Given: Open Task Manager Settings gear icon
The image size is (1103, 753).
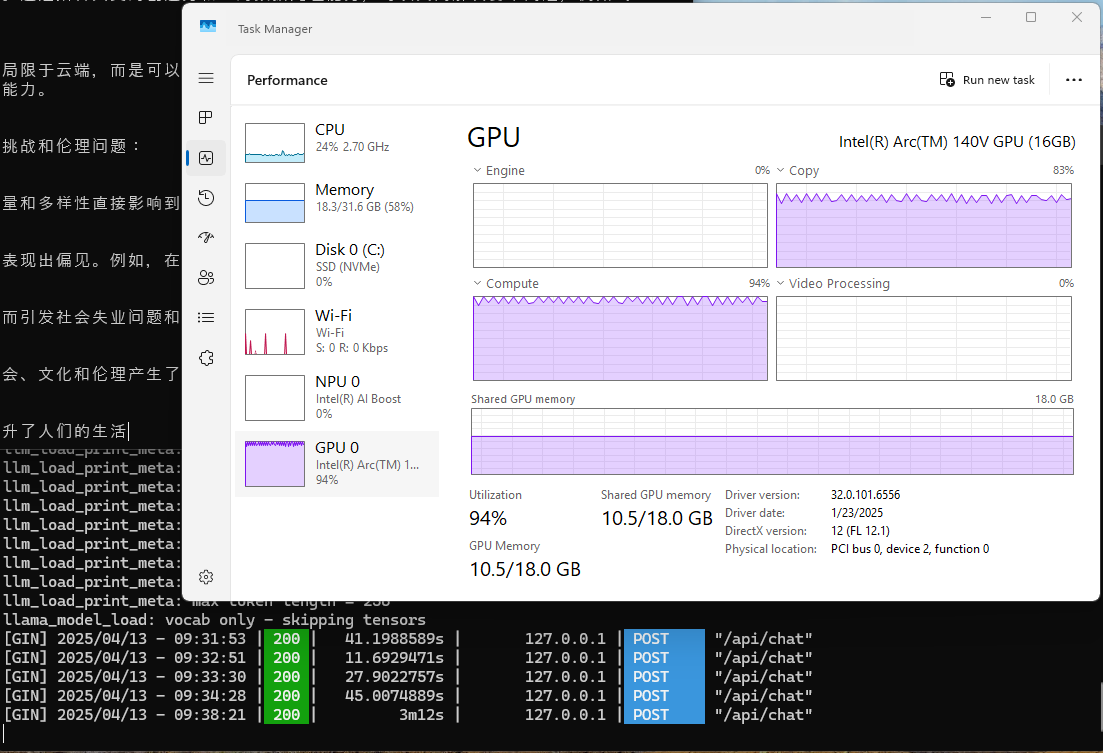Looking at the screenshot, I should 206,577.
